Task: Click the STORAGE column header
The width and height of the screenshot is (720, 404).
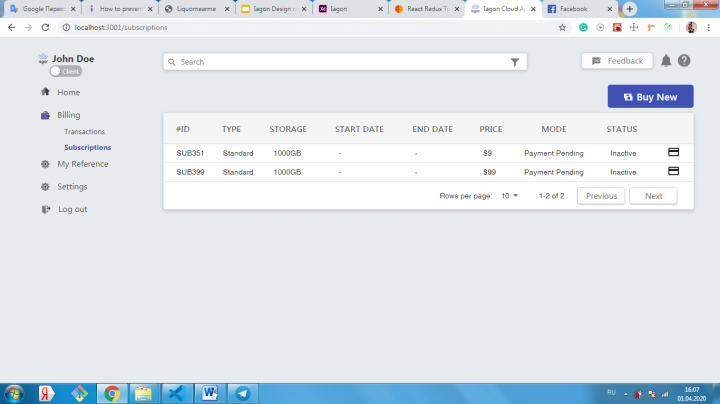Action: 288,129
